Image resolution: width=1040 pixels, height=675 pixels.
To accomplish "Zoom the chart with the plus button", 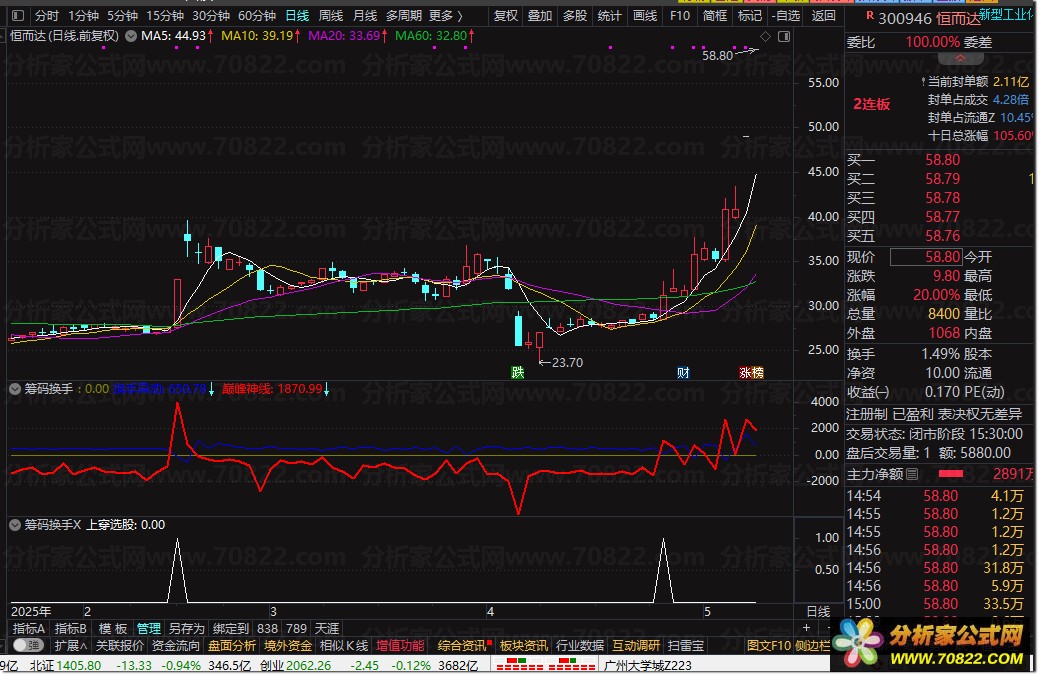I will click(807, 627).
